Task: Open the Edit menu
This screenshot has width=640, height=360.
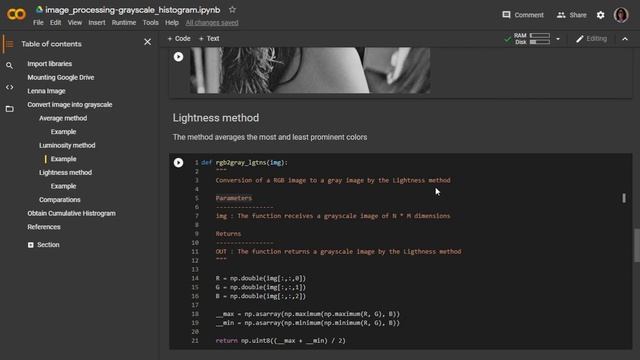Action: tap(56, 23)
